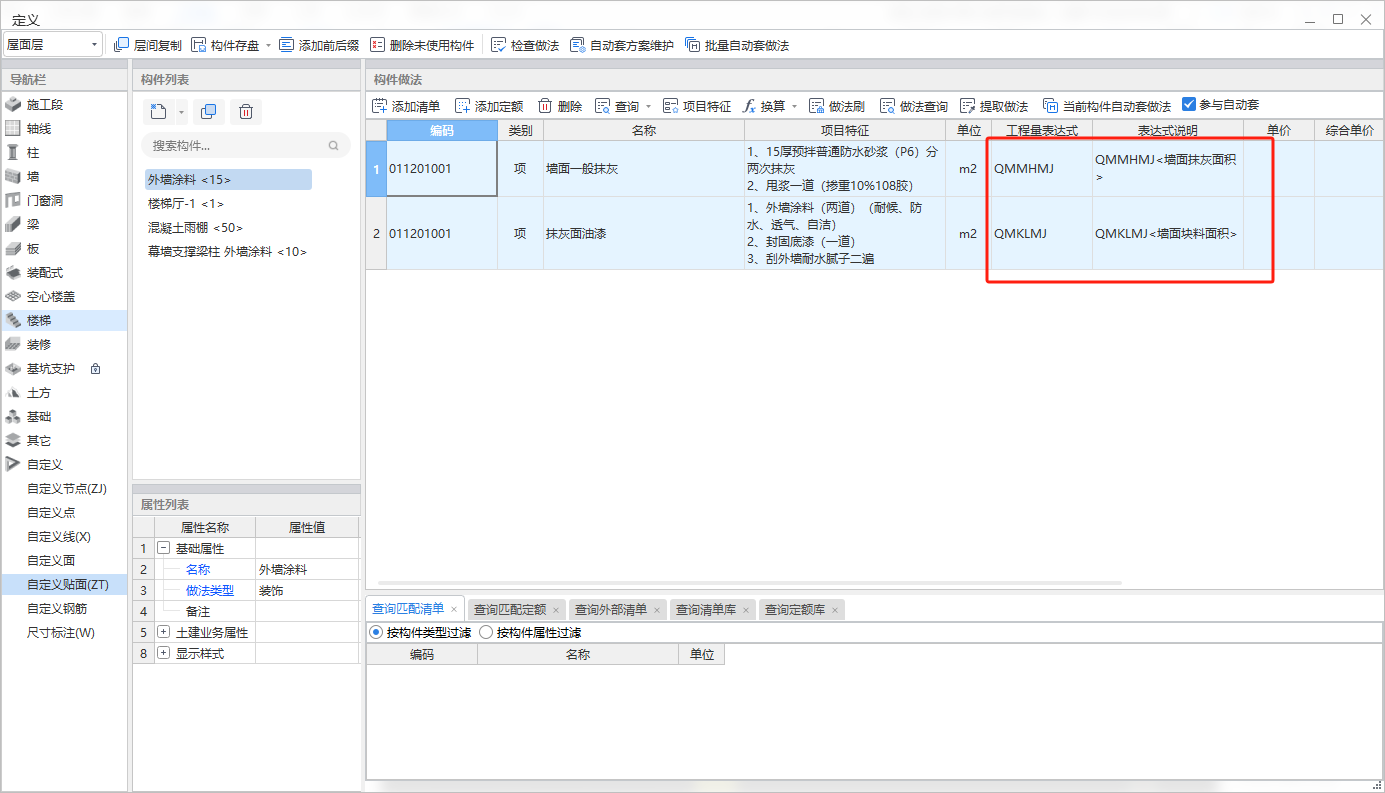Click the 提取做法 icon

(967, 105)
